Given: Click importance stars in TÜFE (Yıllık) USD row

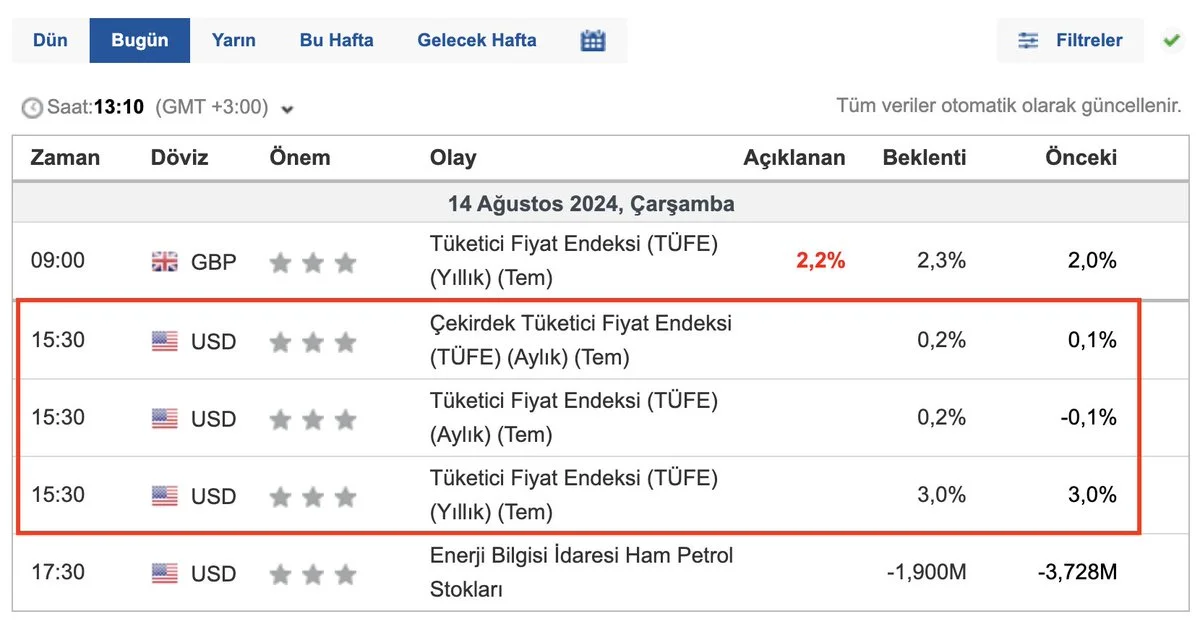Looking at the screenshot, I should 312,496.
